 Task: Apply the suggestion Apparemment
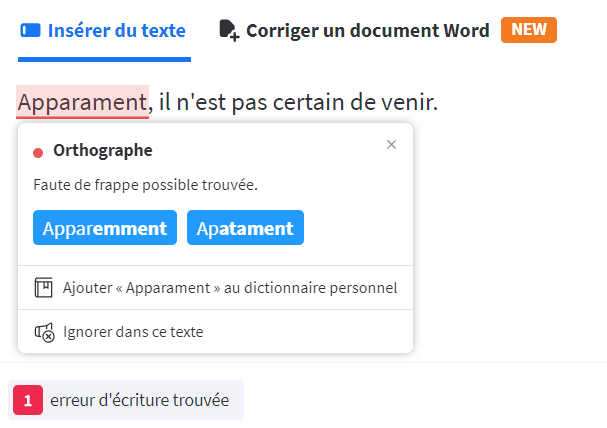tap(105, 228)
